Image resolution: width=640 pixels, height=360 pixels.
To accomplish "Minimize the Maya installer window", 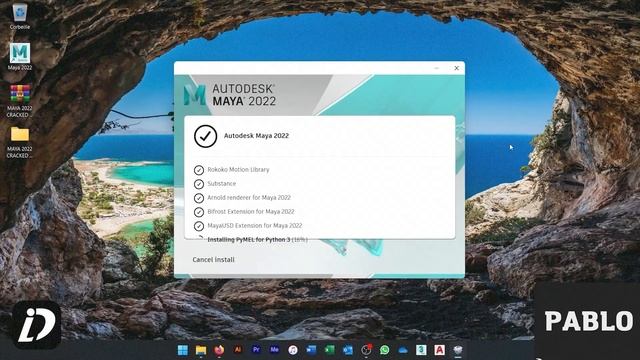I will [x=437, y=68].
